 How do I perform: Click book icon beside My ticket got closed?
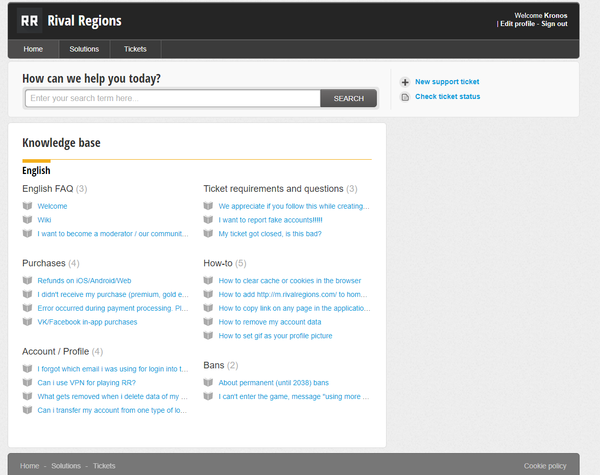[x=209, y=234]
